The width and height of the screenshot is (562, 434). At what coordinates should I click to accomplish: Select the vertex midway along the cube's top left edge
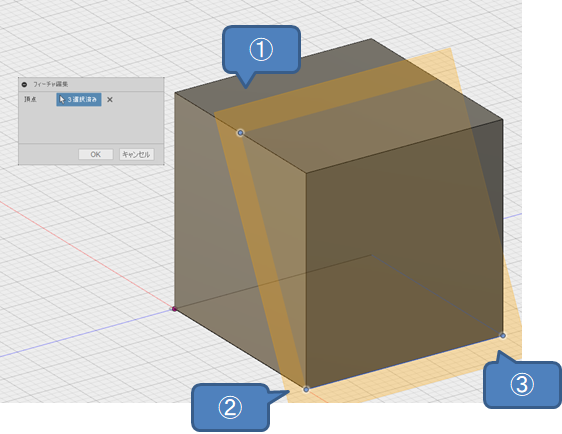(240, 133)
